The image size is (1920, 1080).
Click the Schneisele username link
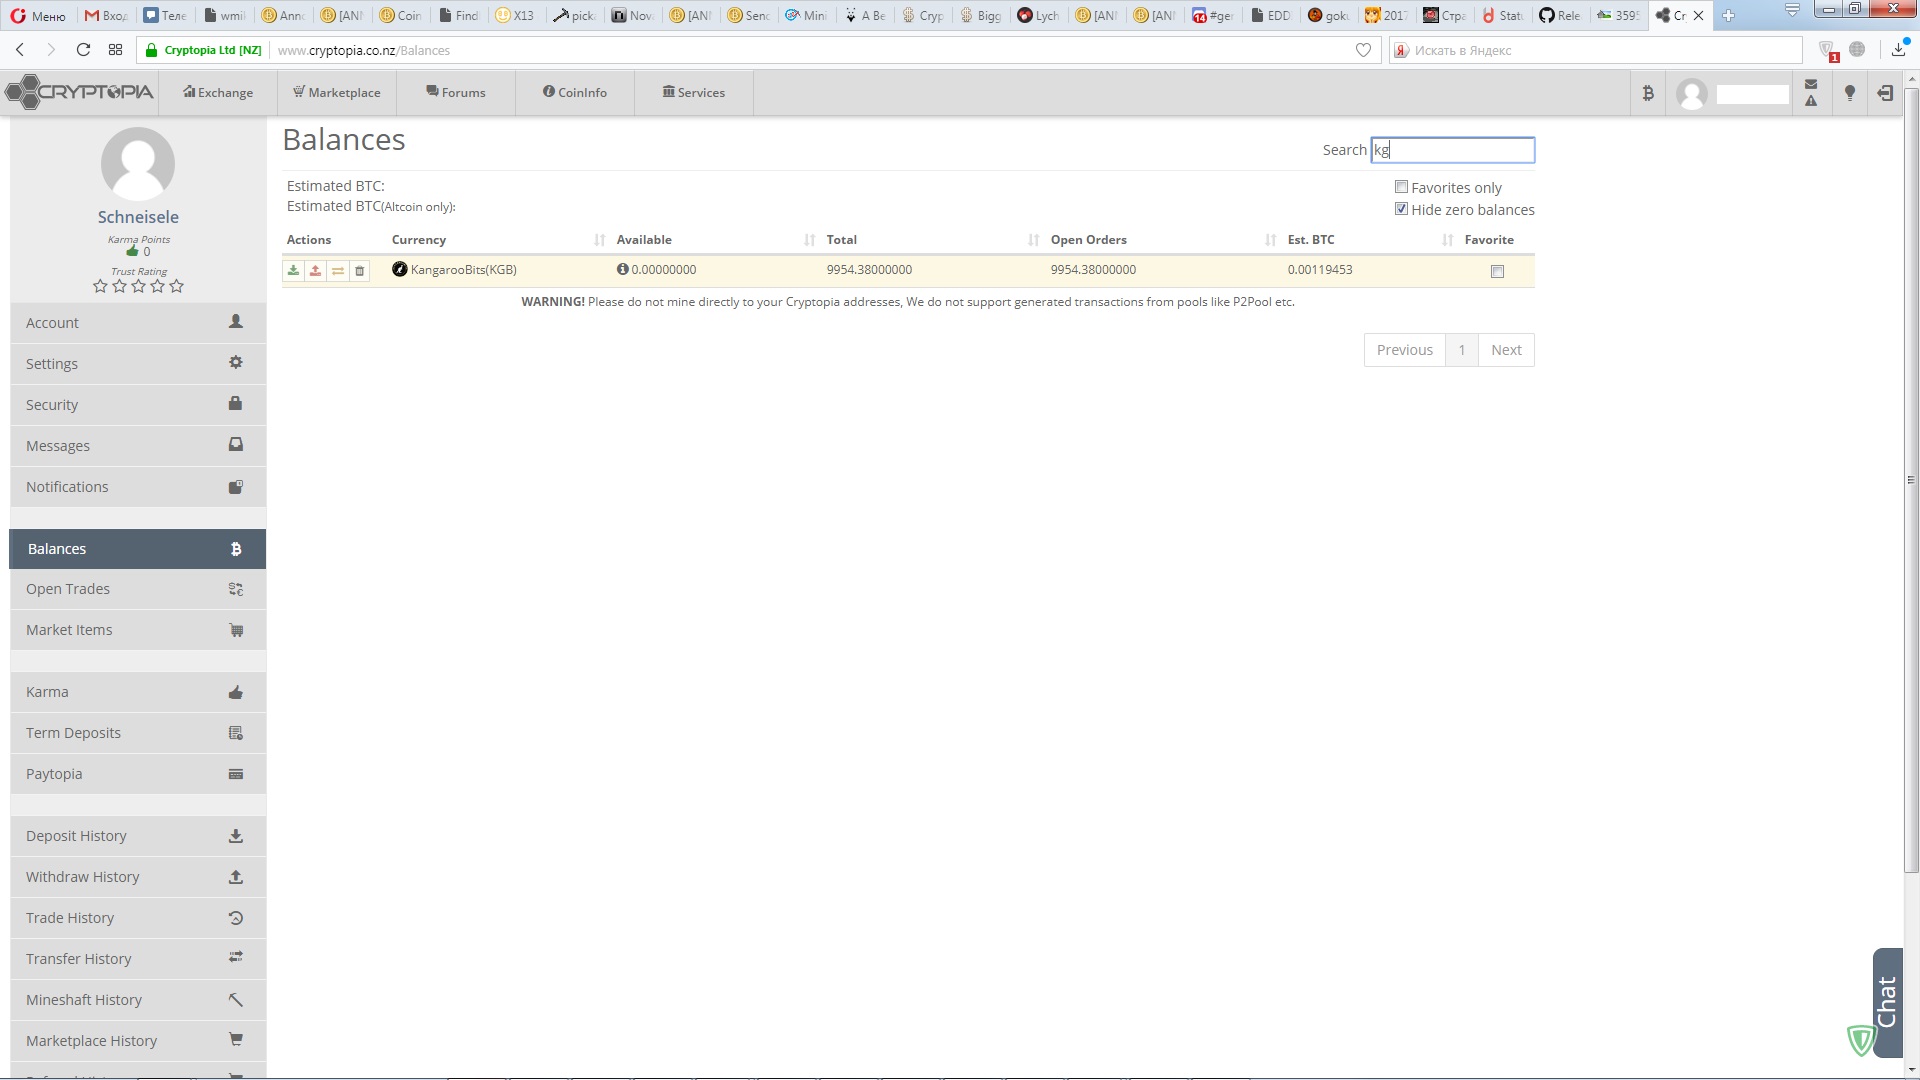(x=138, y=217)
